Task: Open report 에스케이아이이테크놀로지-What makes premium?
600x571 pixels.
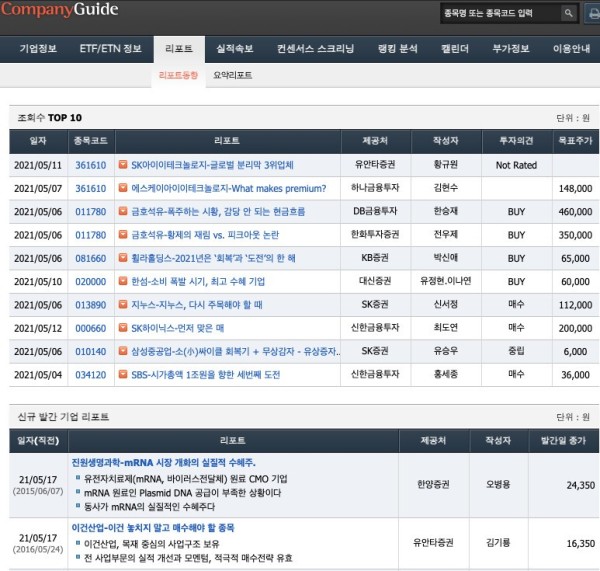Action: (x=229, y=189)
